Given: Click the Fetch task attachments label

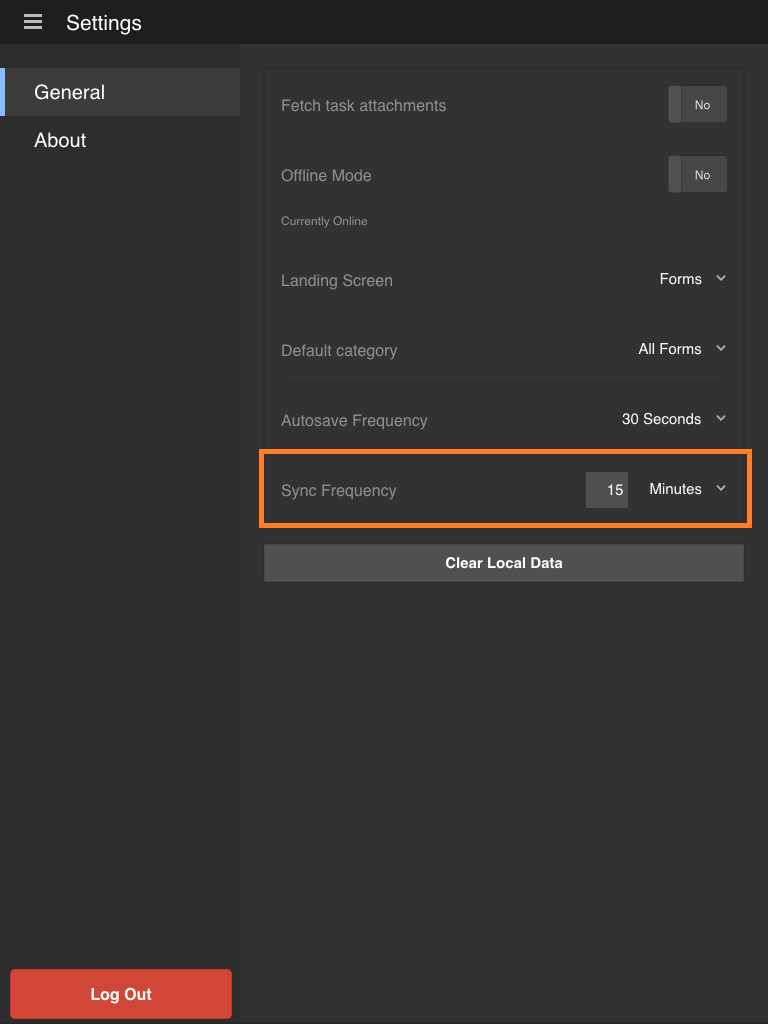Looking at the screenshot, I should click(x=363, y=106).
